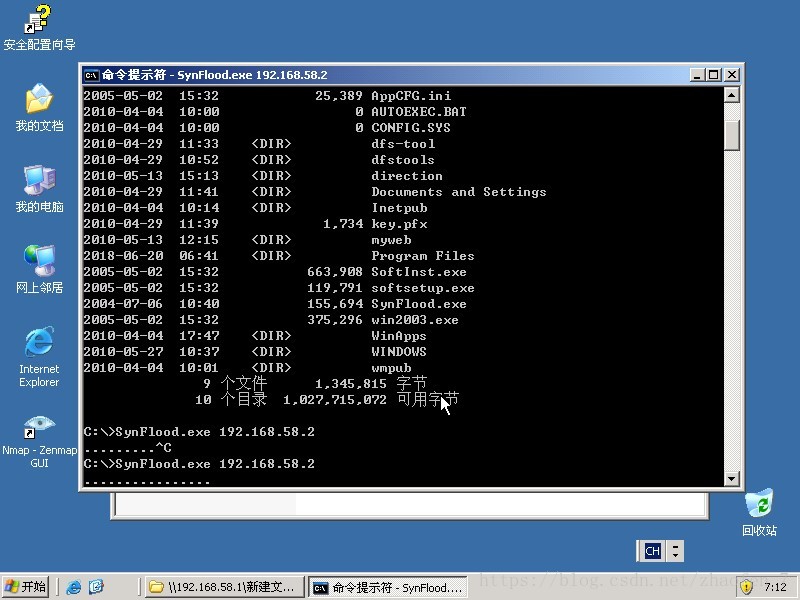Click the WINDOWS directory line

[x=255, y=352]
